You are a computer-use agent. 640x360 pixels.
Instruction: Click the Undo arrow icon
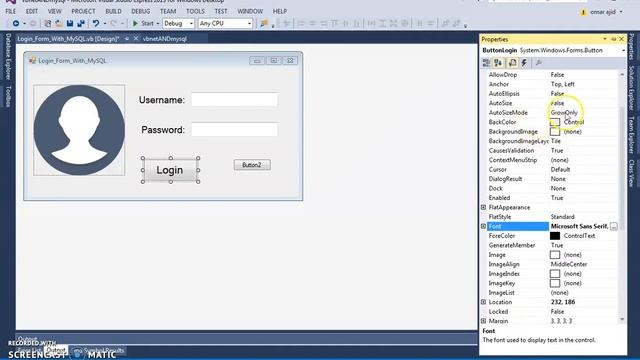[96, 24]
